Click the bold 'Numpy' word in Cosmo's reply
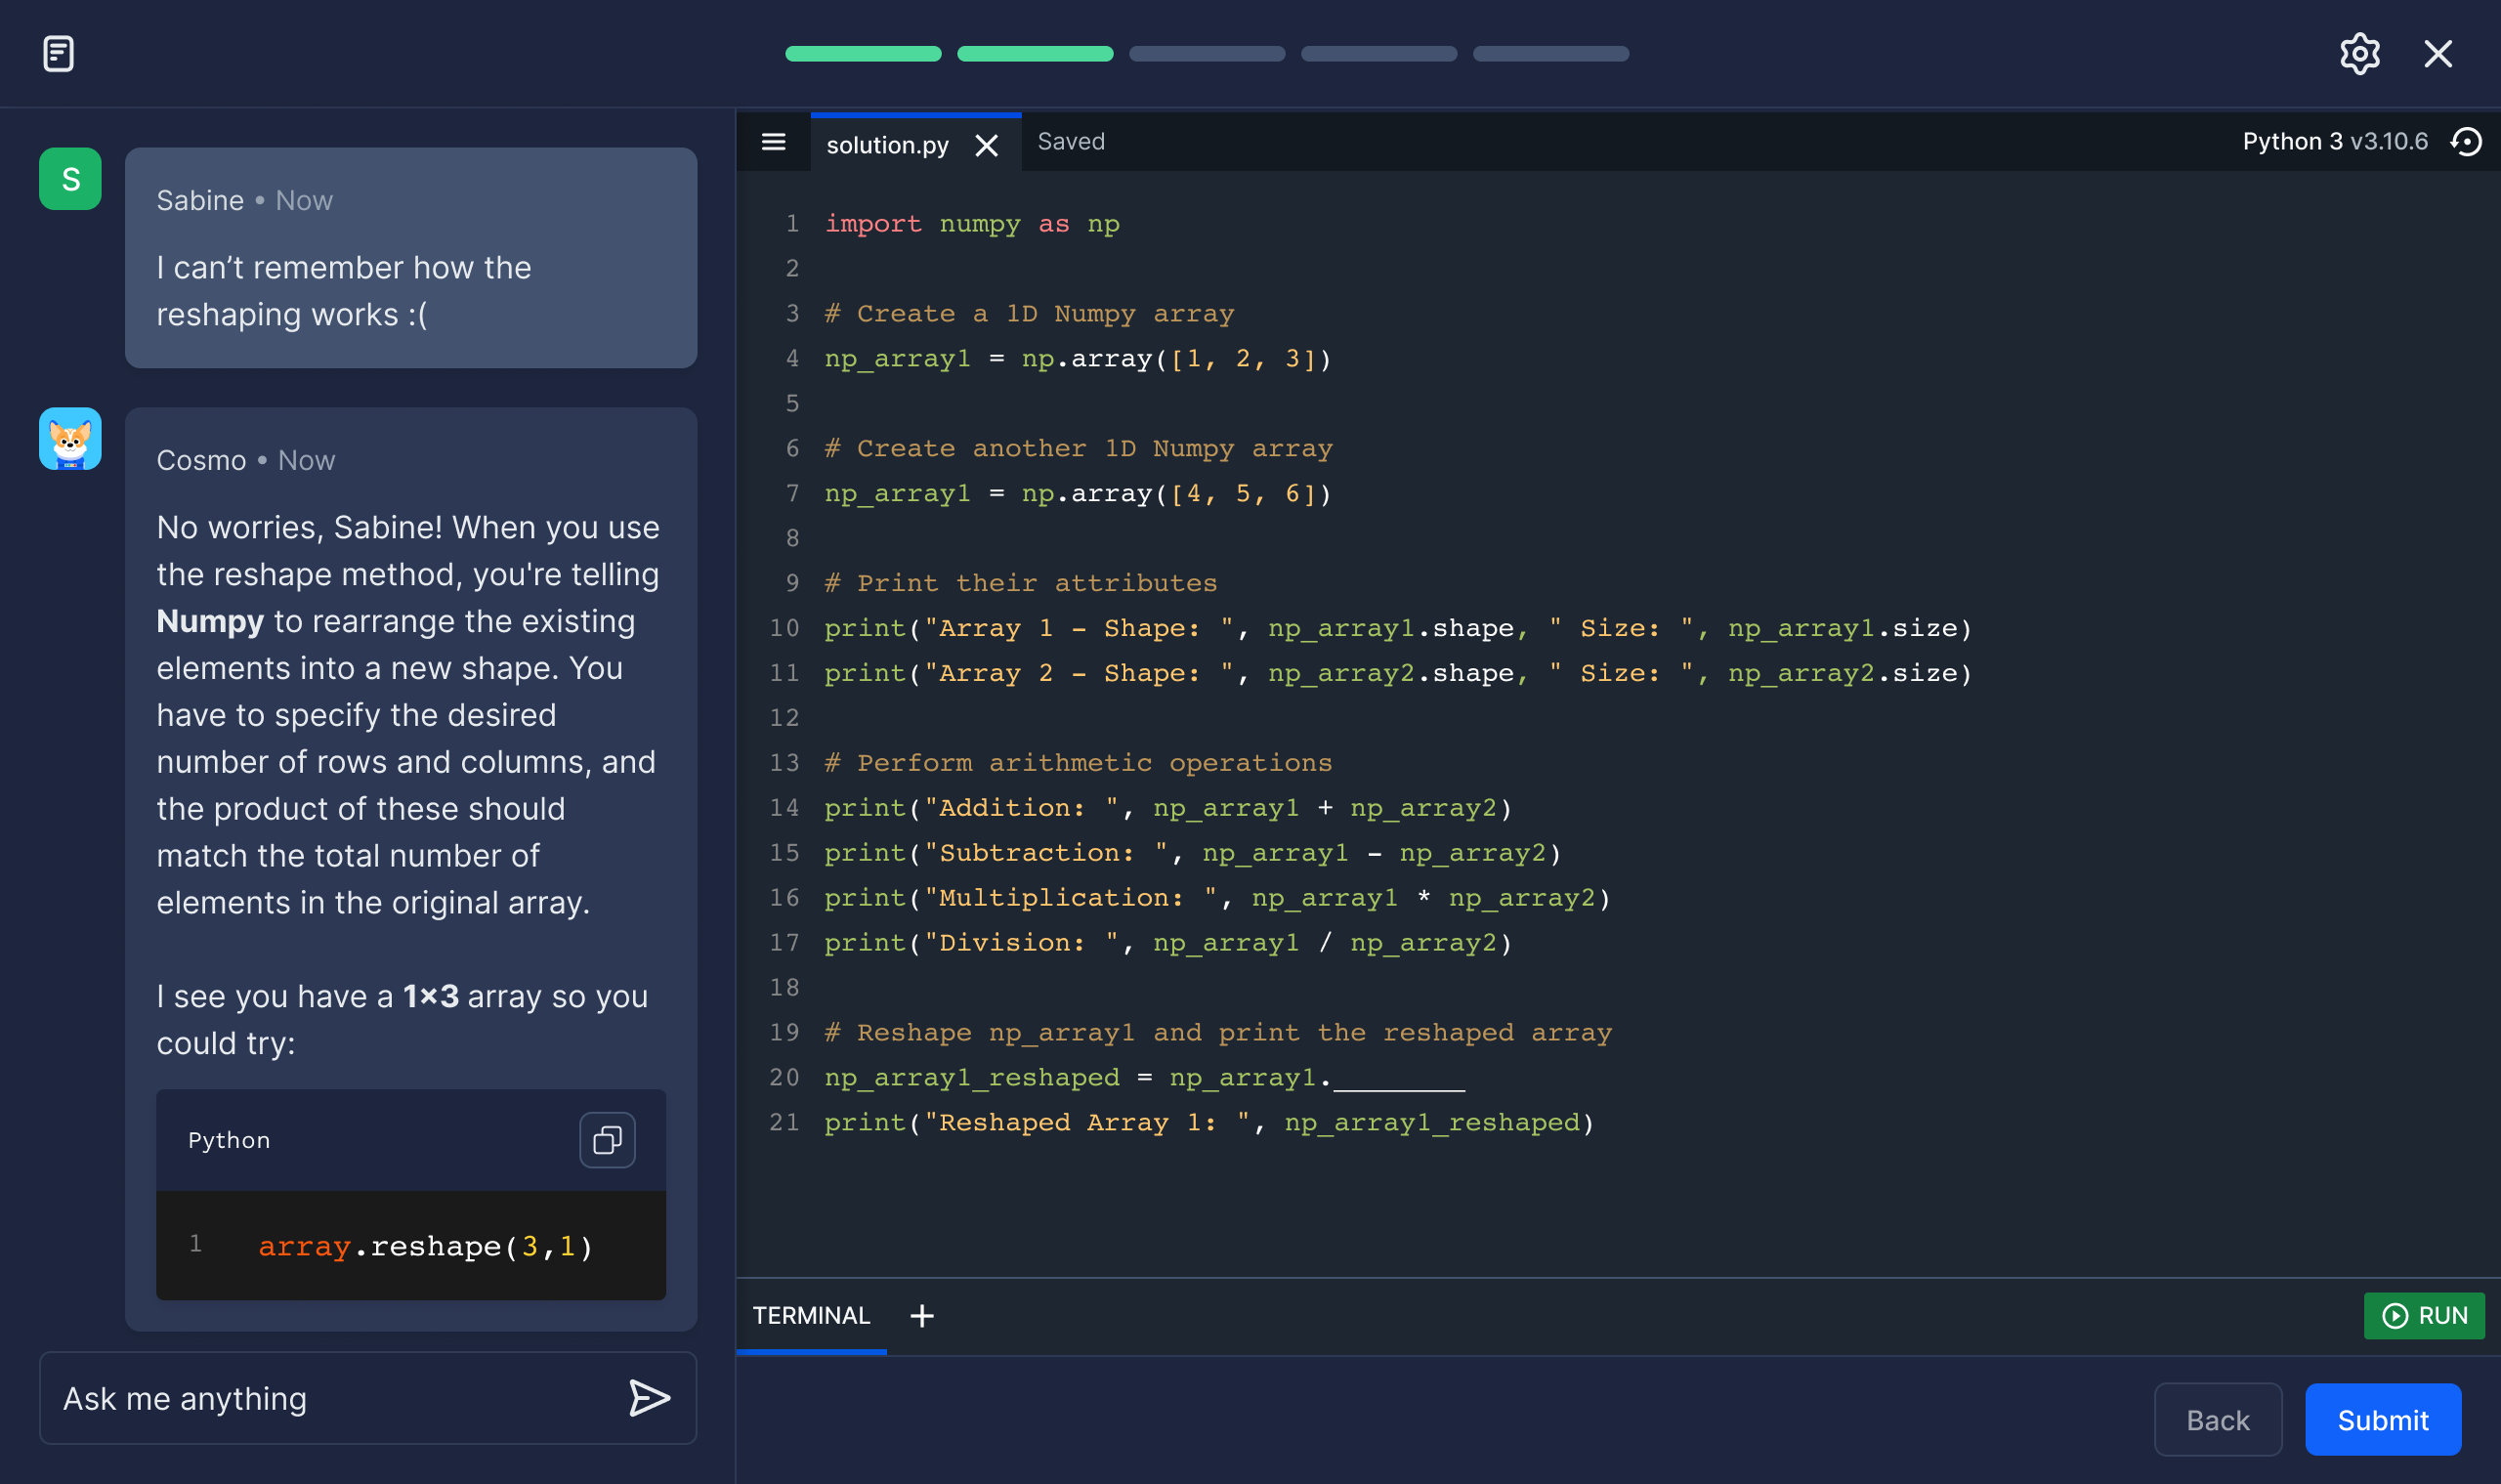The image size is (2501, 1484). pyautogui.click(x=210, y=622)
